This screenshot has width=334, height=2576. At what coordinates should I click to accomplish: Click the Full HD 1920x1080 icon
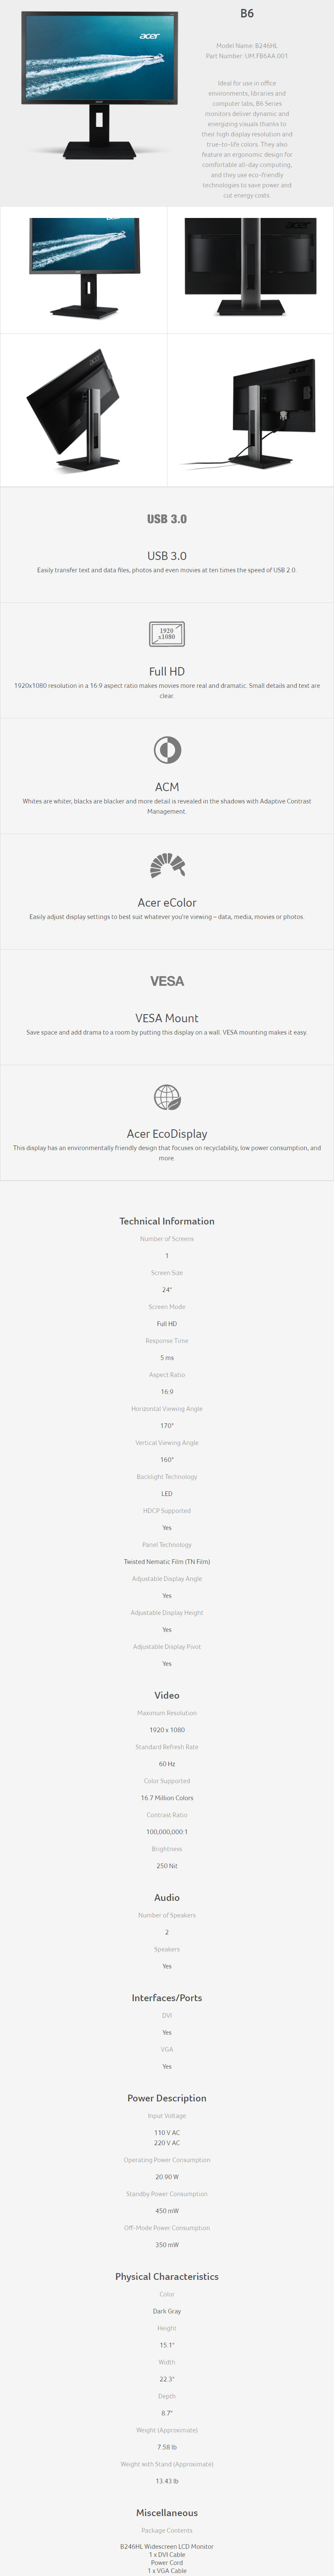pyautogui.click(x=167, y=634)
